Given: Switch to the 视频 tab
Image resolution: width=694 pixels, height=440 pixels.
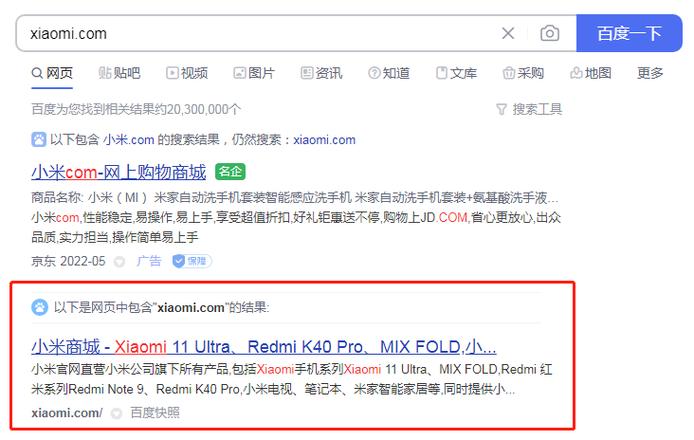Looking at the screenshot, I should coord(187,73).
